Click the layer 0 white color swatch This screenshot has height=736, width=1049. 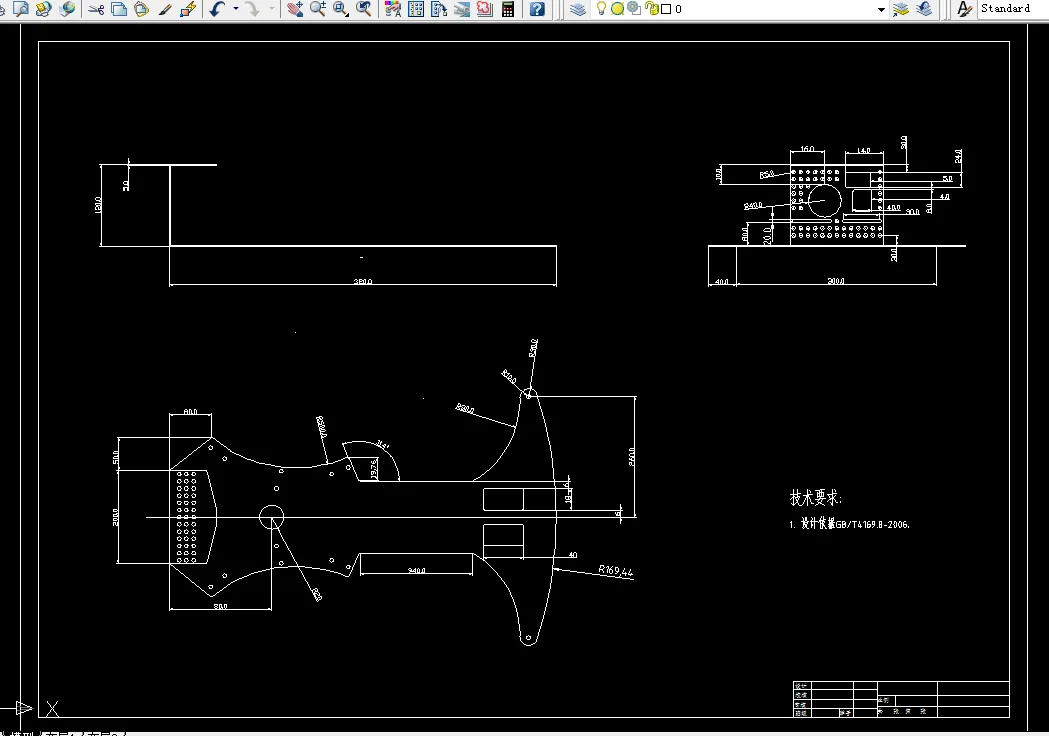pyautogui.click(x=666, y=9)
